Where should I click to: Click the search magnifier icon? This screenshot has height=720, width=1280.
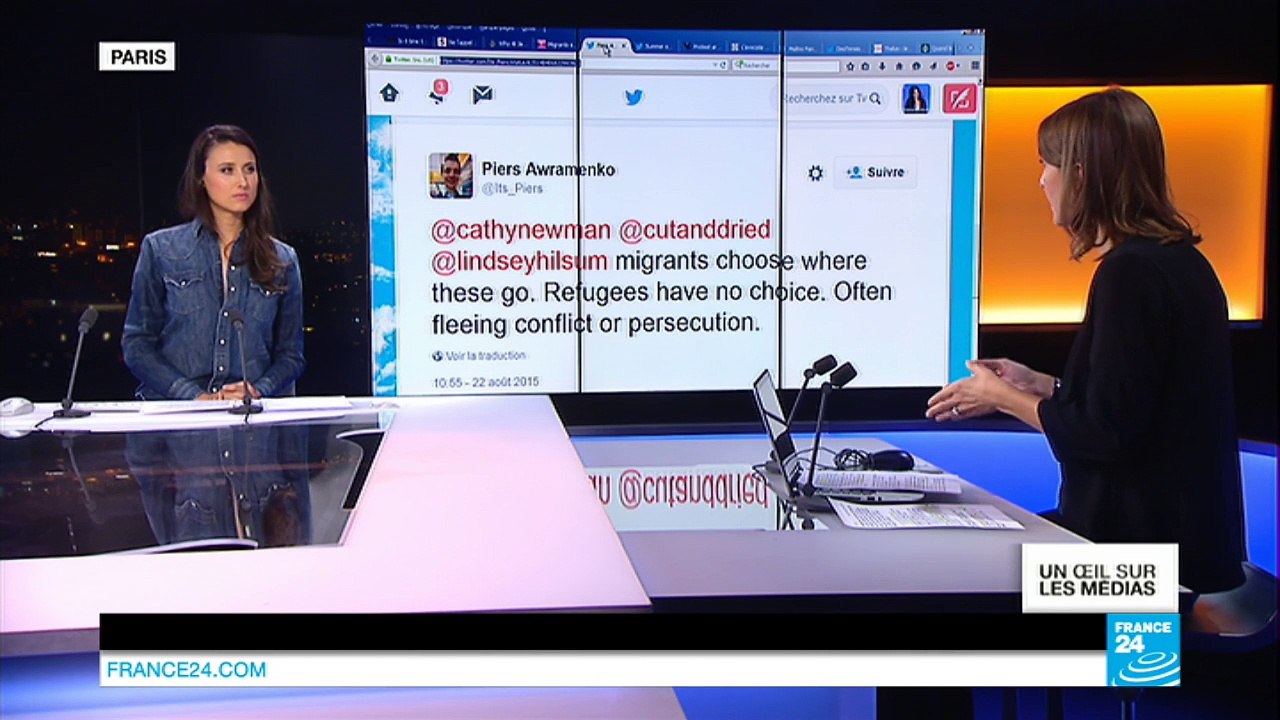875,98
